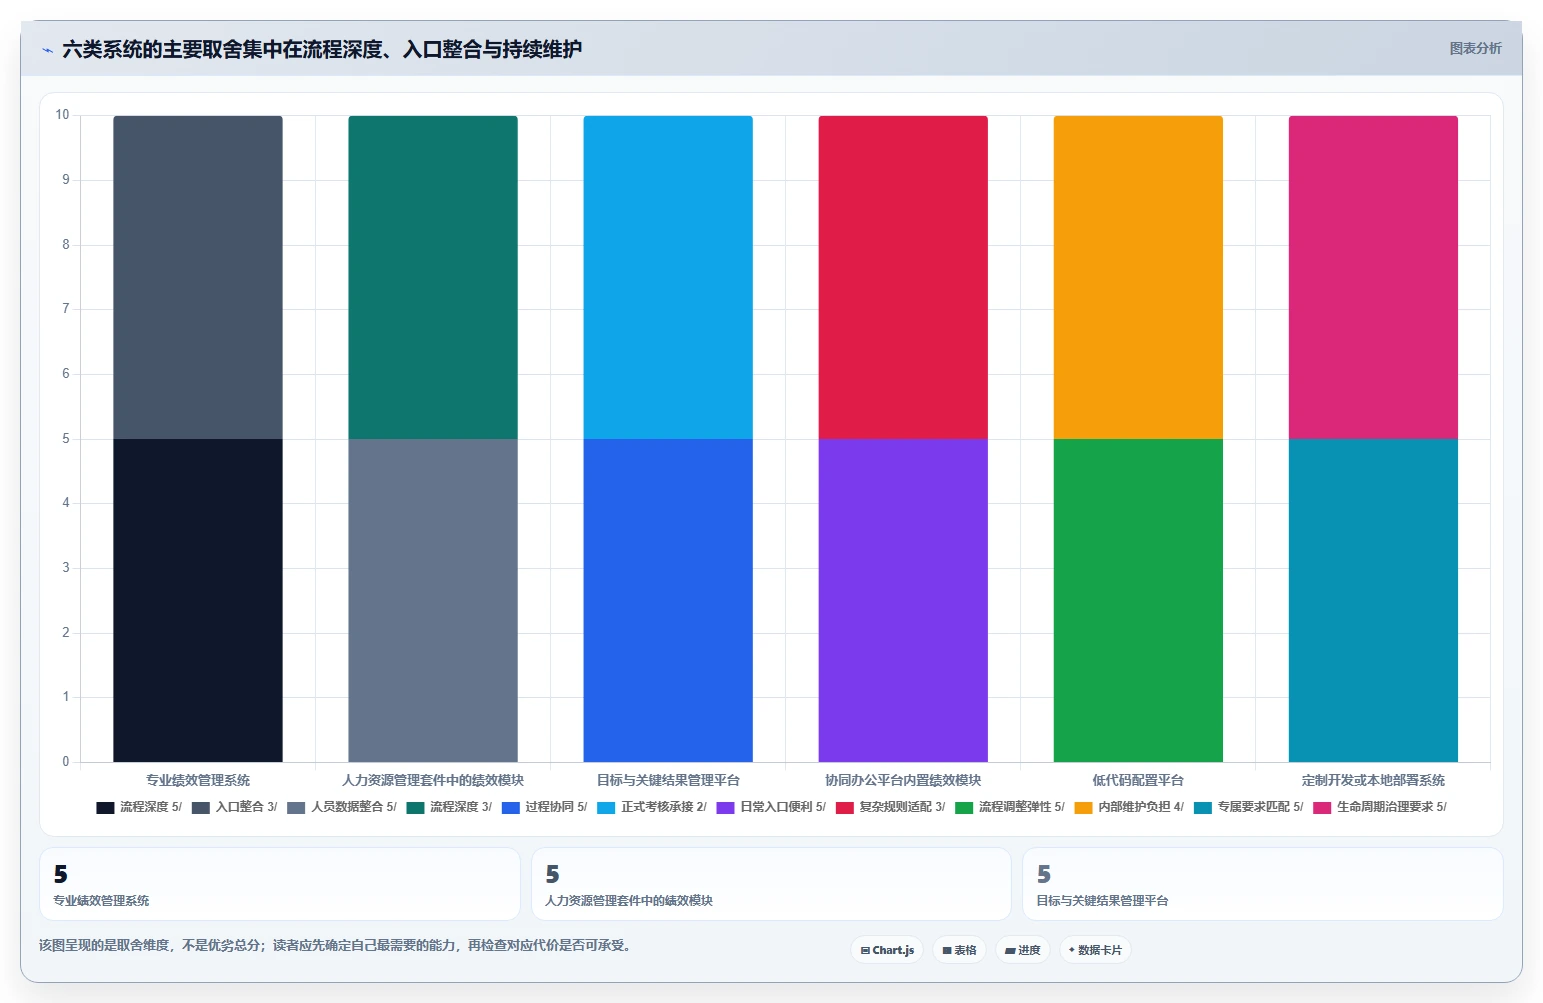Open the 专业绩效管理系统 data card
This screenshot has height=1003, width=1543.
pos(280,884)
